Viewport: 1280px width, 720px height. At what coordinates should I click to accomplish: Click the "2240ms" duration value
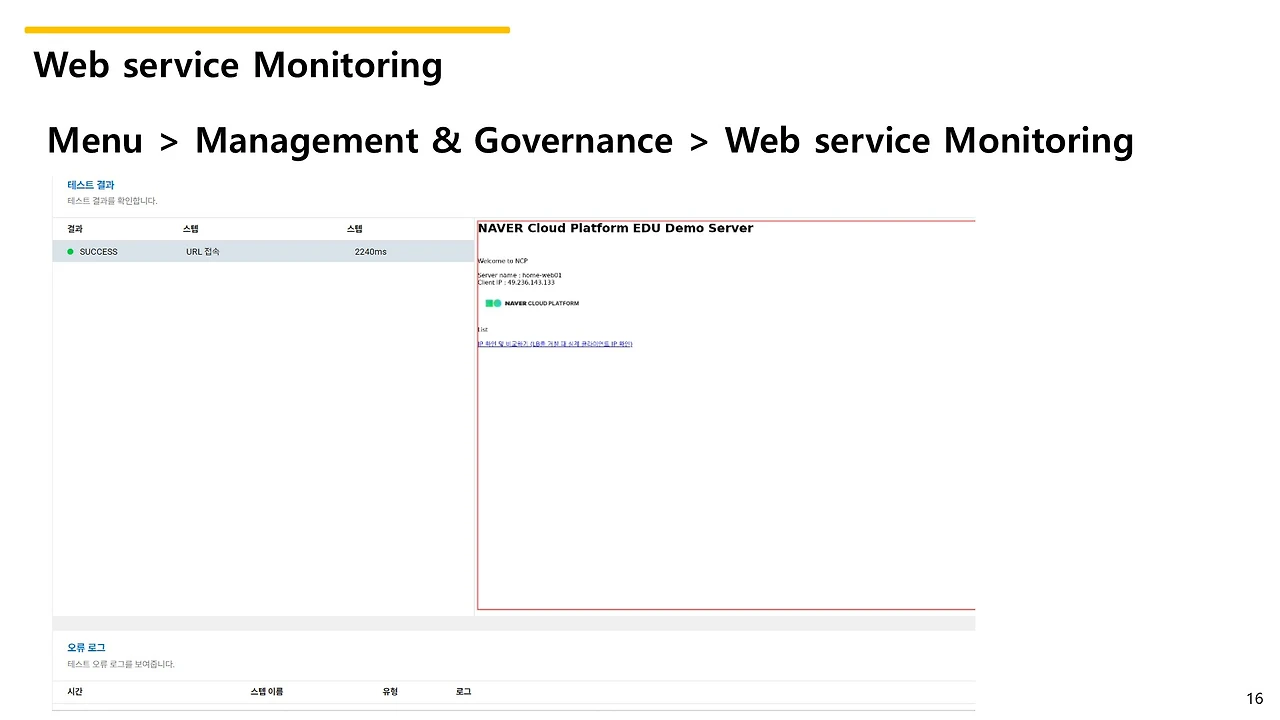(370, 252)
